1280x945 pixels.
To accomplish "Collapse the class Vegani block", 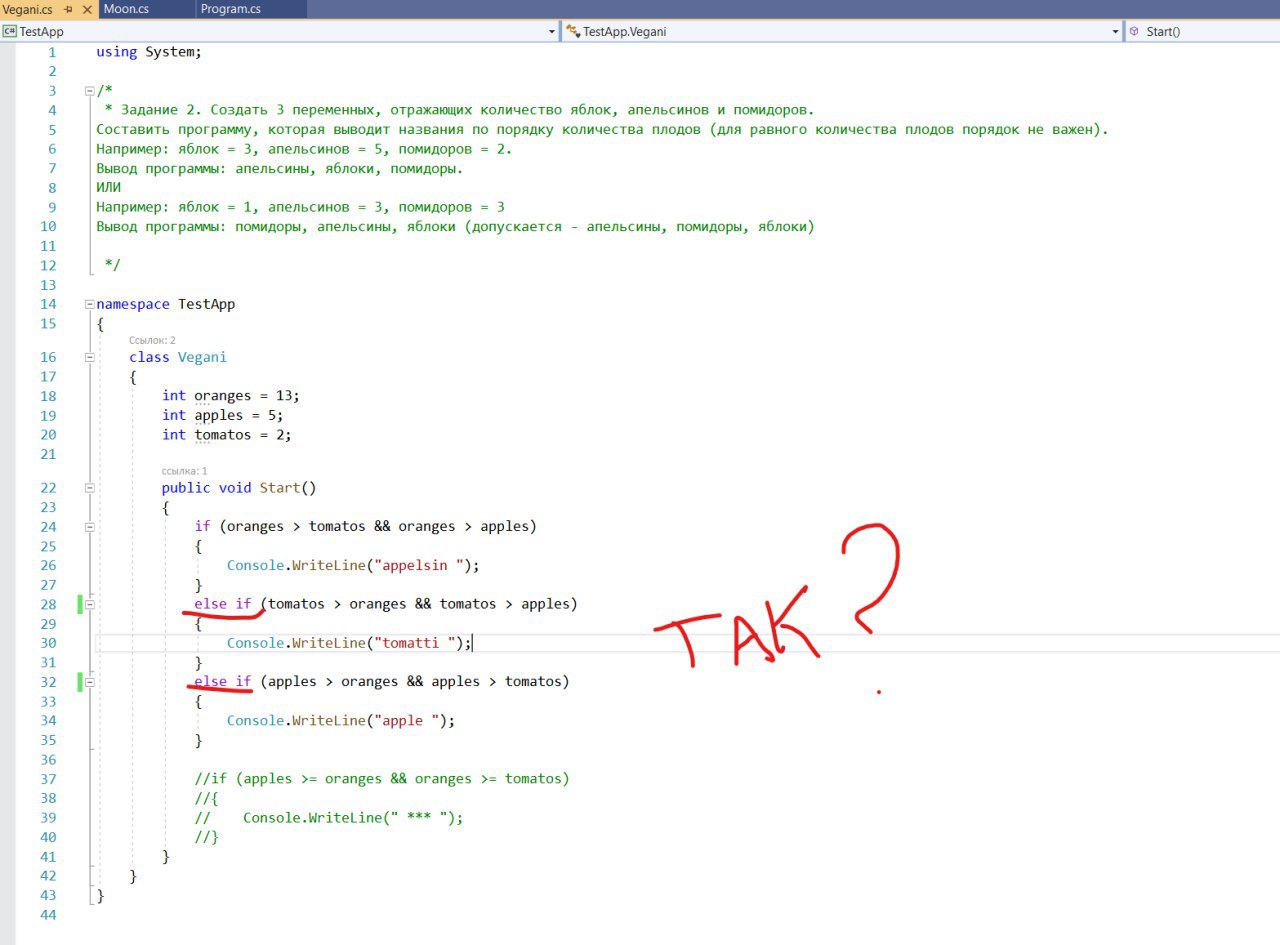I will click(x=89, y=358).
